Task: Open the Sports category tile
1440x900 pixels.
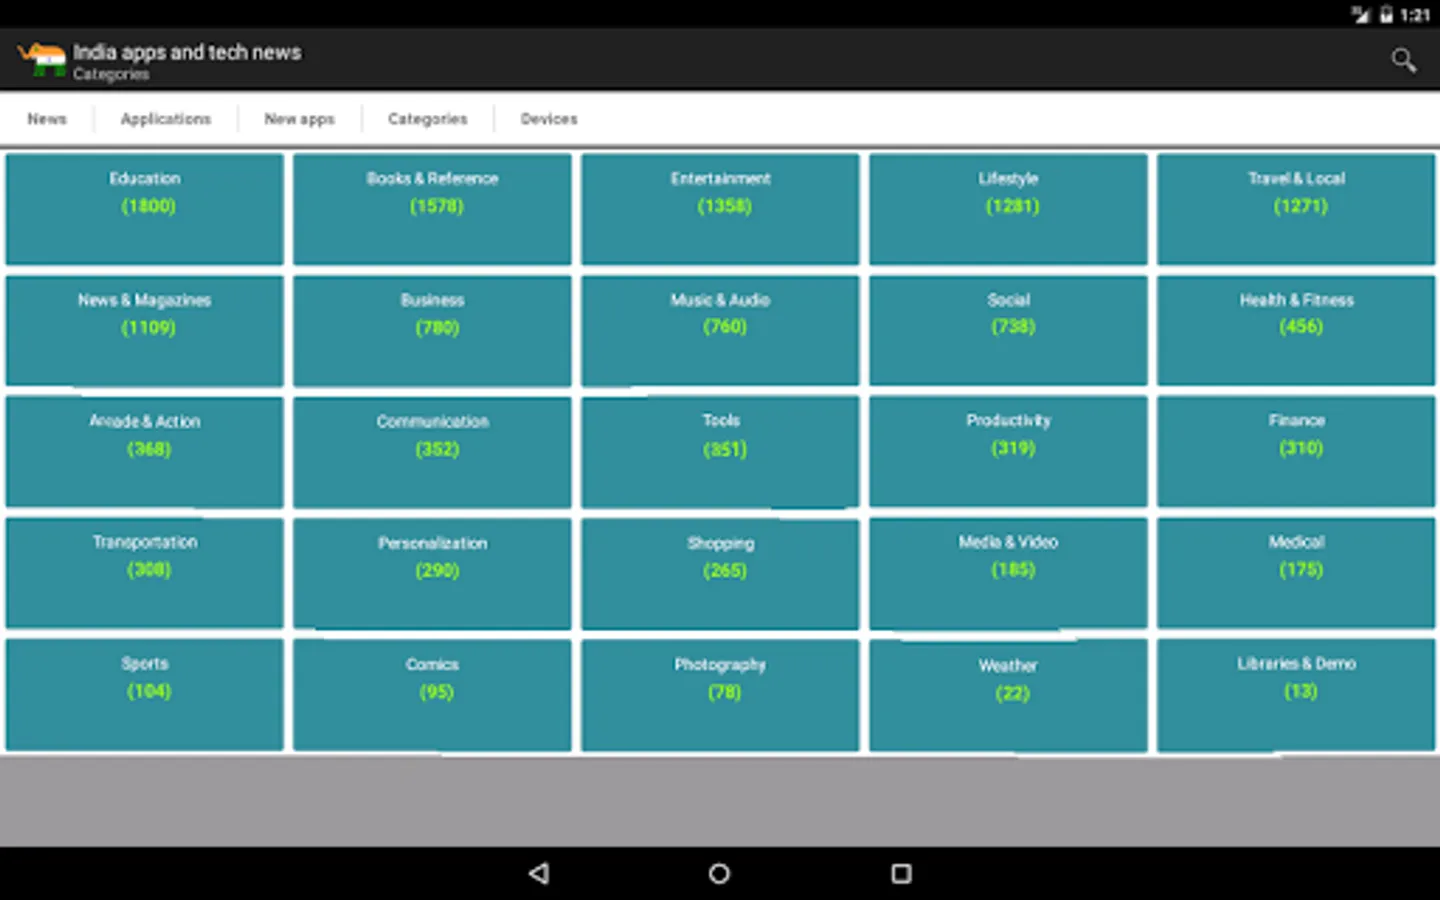Action: point(145,695)
